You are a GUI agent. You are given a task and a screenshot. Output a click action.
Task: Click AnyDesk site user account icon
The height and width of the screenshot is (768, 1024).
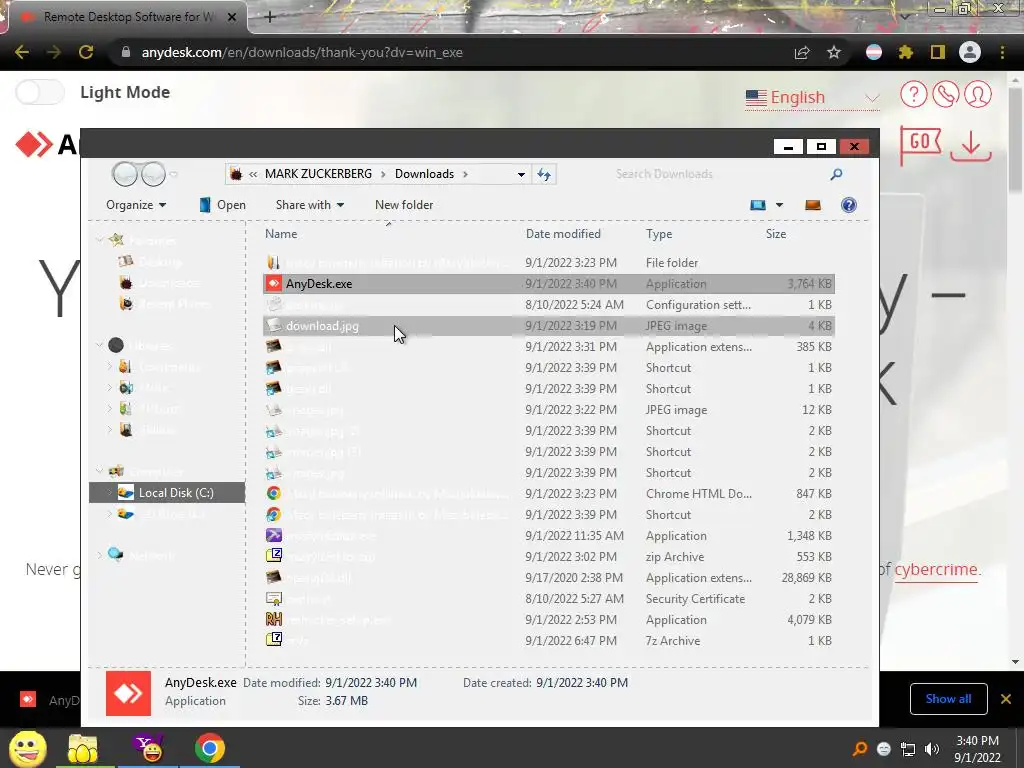click(978, 95)
